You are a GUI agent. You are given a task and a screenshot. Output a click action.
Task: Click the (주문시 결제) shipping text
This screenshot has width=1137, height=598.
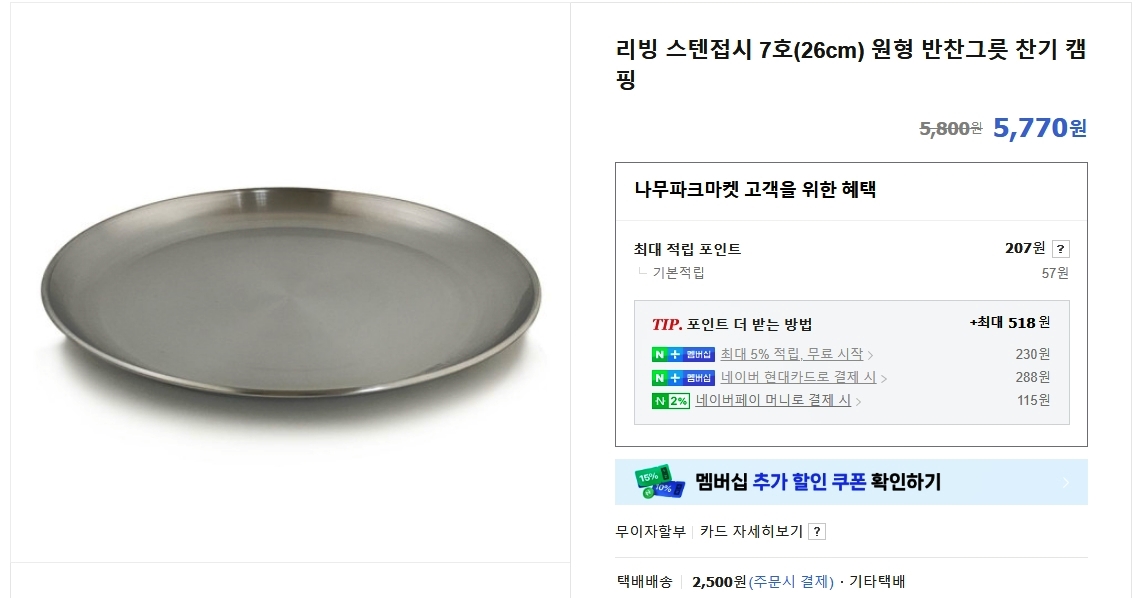coord(791,582)
